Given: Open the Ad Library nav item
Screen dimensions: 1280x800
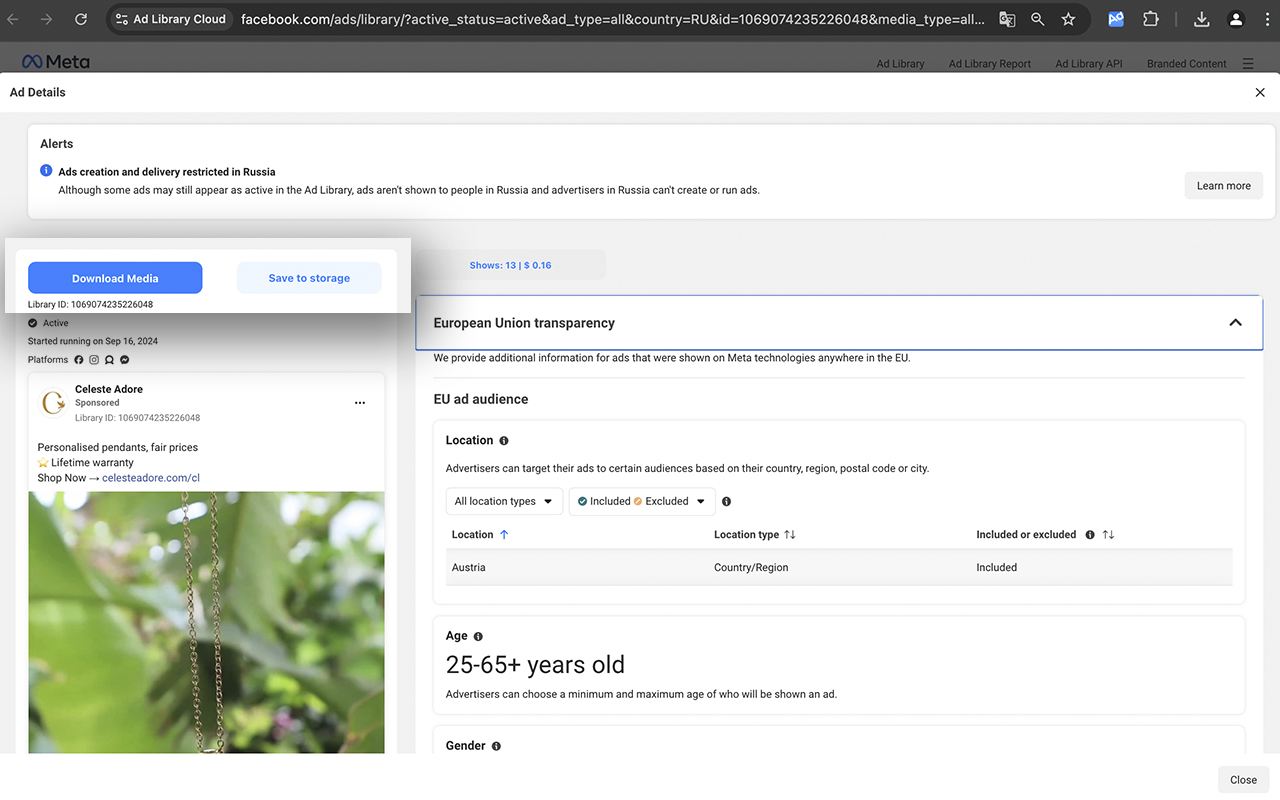Looking at the screenshot, I should [x=900, y=64].
